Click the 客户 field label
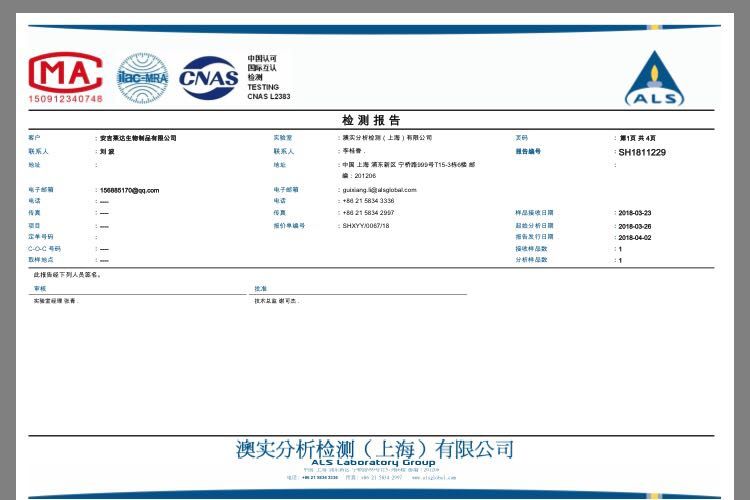This screenshot has width=750, height=500. pos(34,138)
